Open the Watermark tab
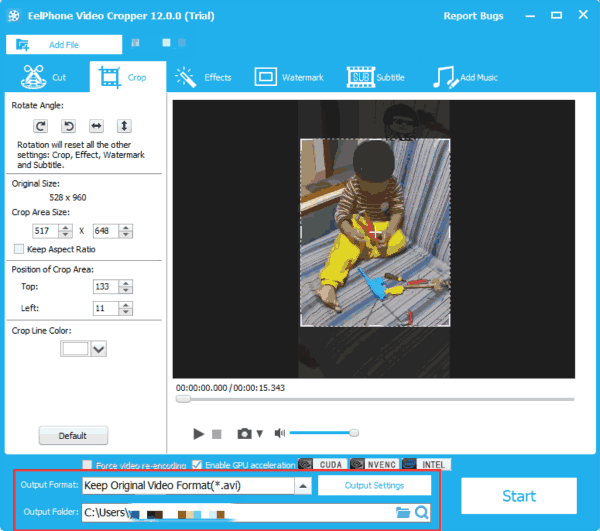 (x=289, y=77)
